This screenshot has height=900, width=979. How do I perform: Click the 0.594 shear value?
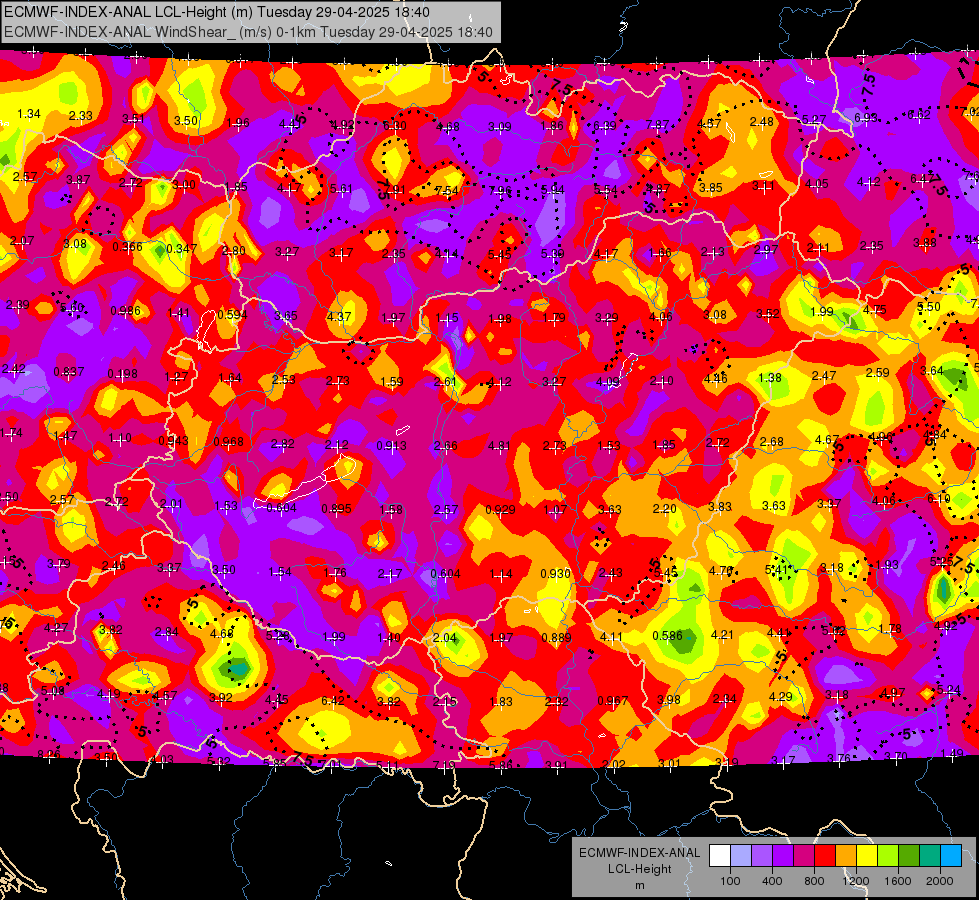[x=232, y=314]
